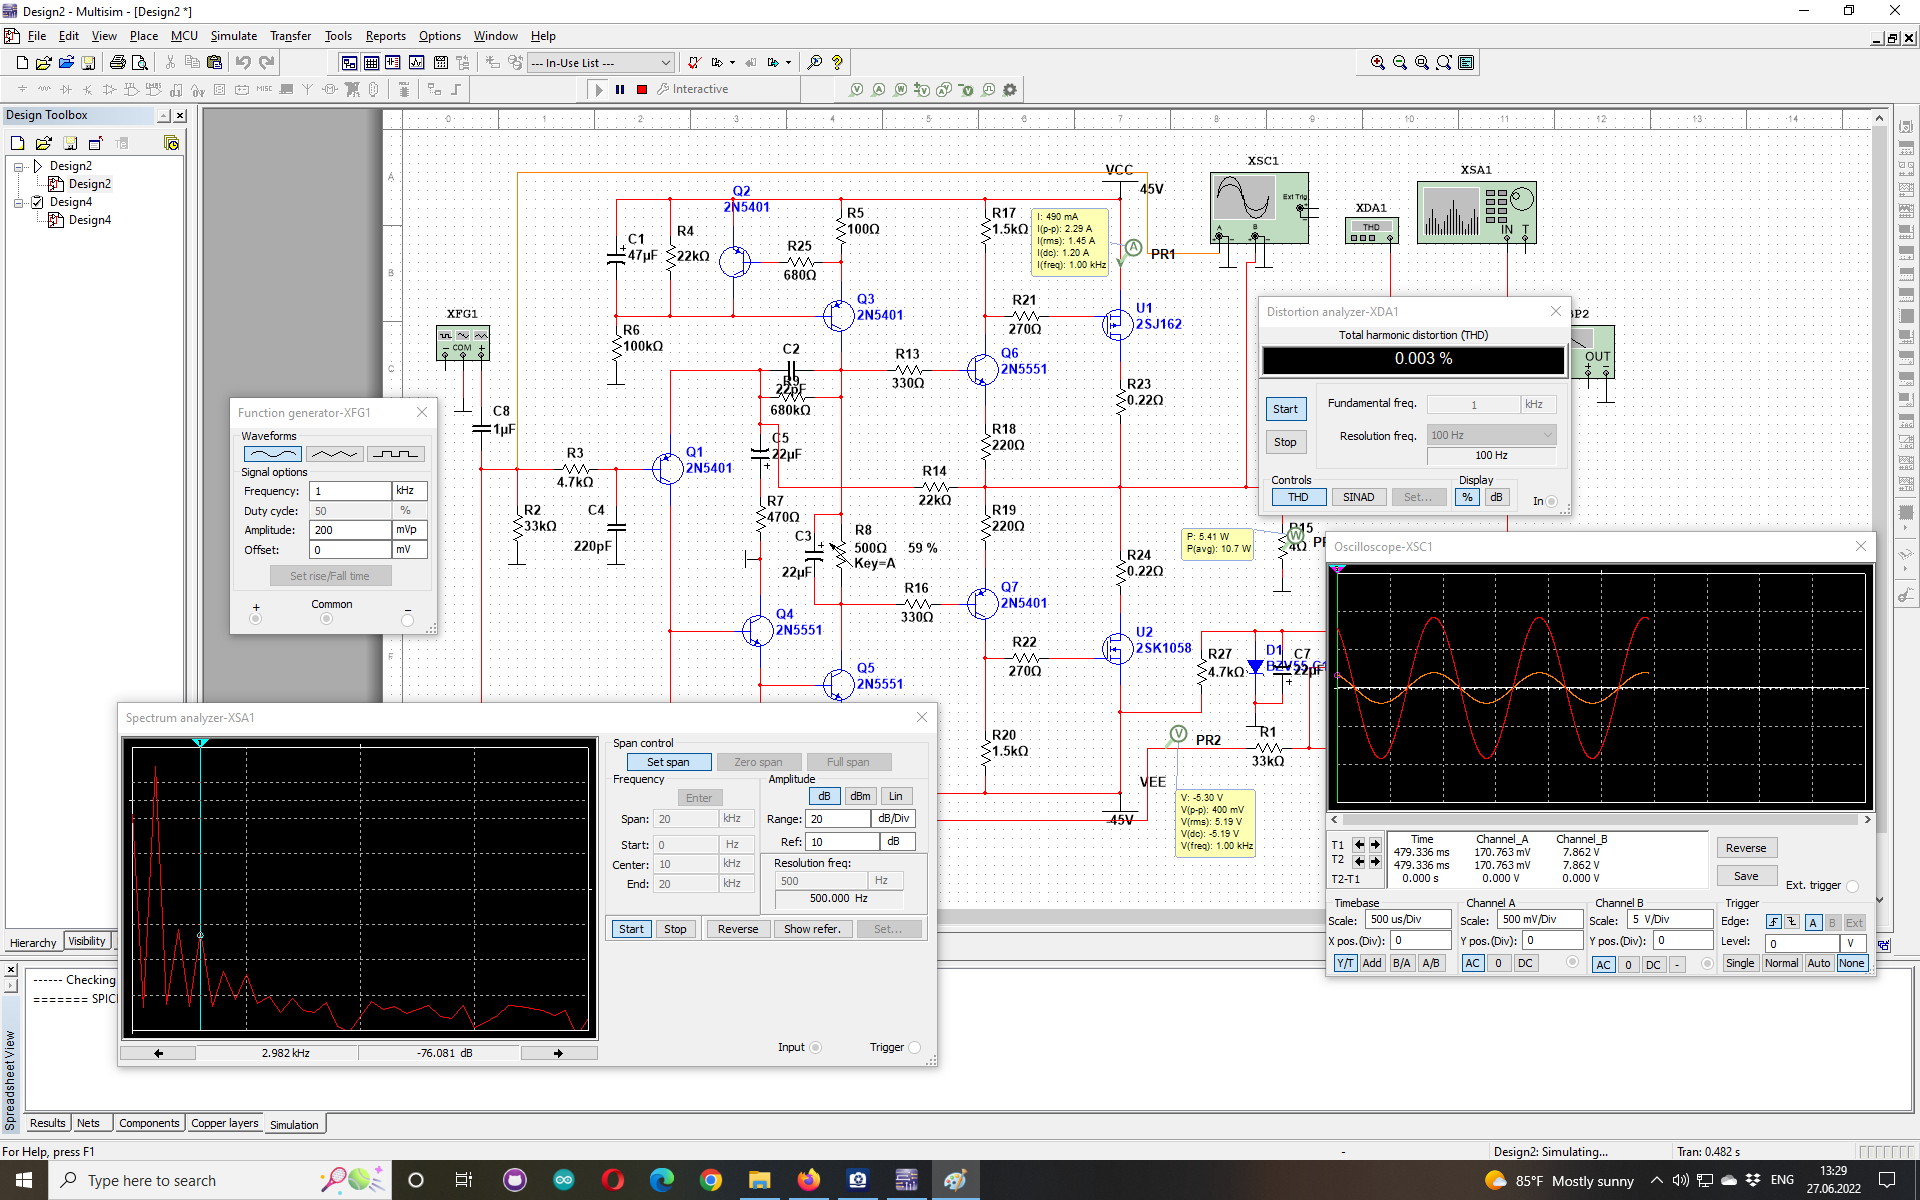Open the Reports menu
This screenshot has height=1200, width=1920.
[385, 35]
